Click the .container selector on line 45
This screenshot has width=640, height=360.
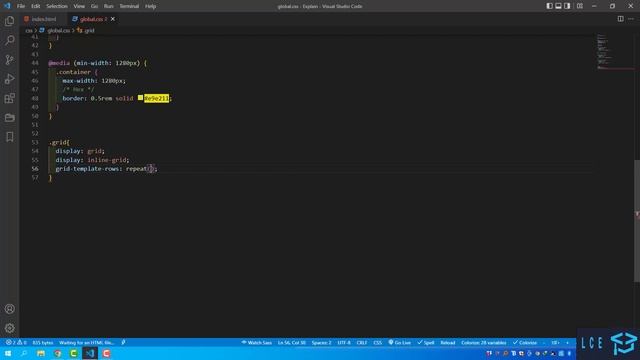click(73, 72)
